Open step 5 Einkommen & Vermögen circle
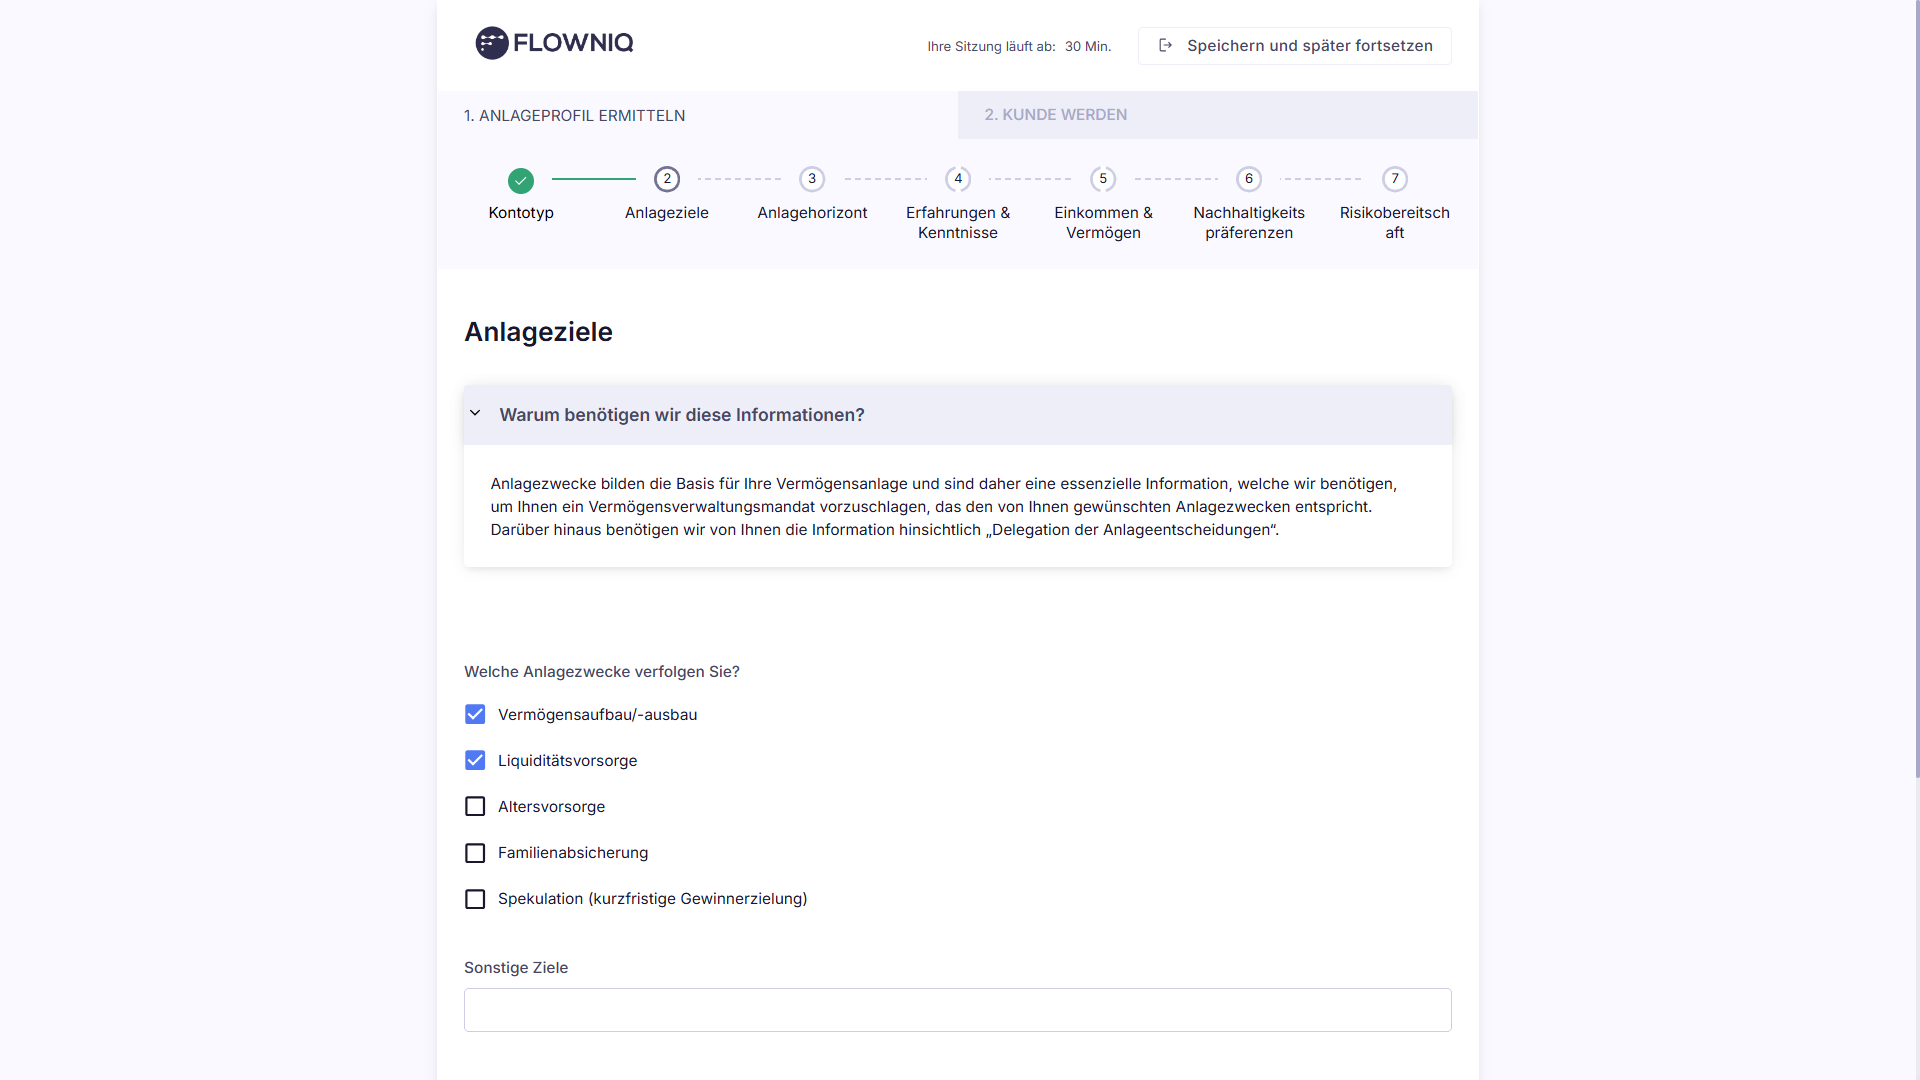The width and height of the screenshot is (1920, 1080). click(1103, 179)
